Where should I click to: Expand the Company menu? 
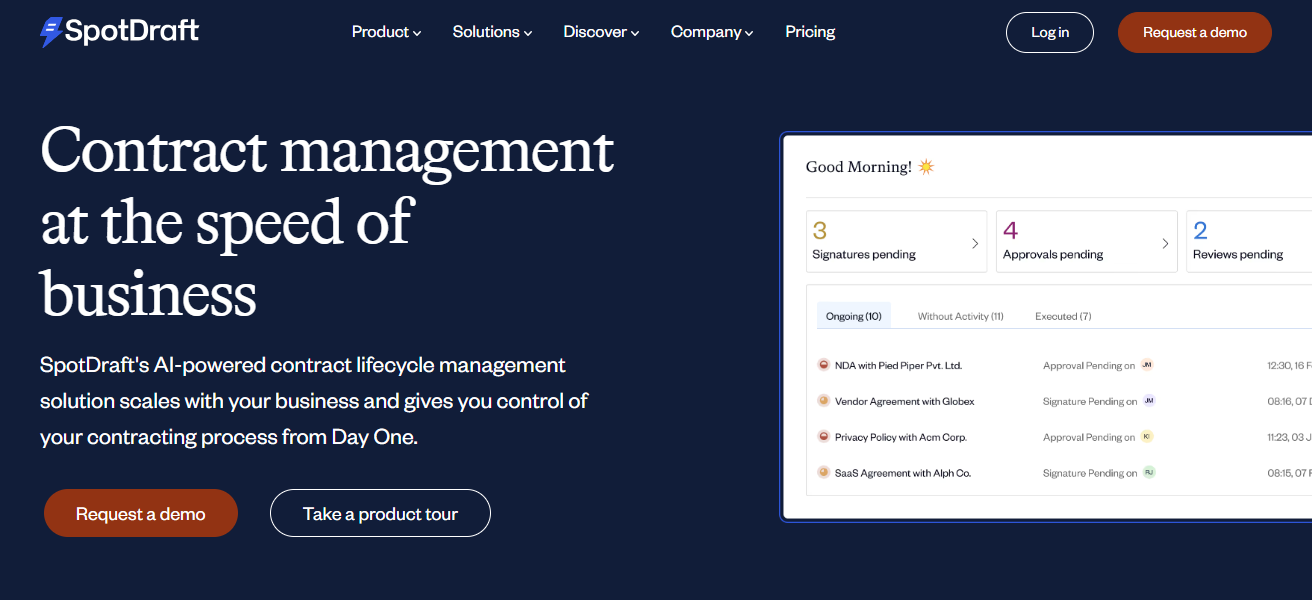(x=712, y=32)
